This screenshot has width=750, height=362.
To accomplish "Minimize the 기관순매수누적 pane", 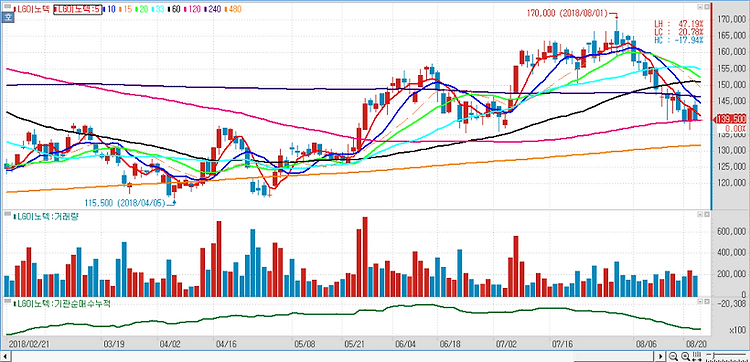I will pos(700,302).
